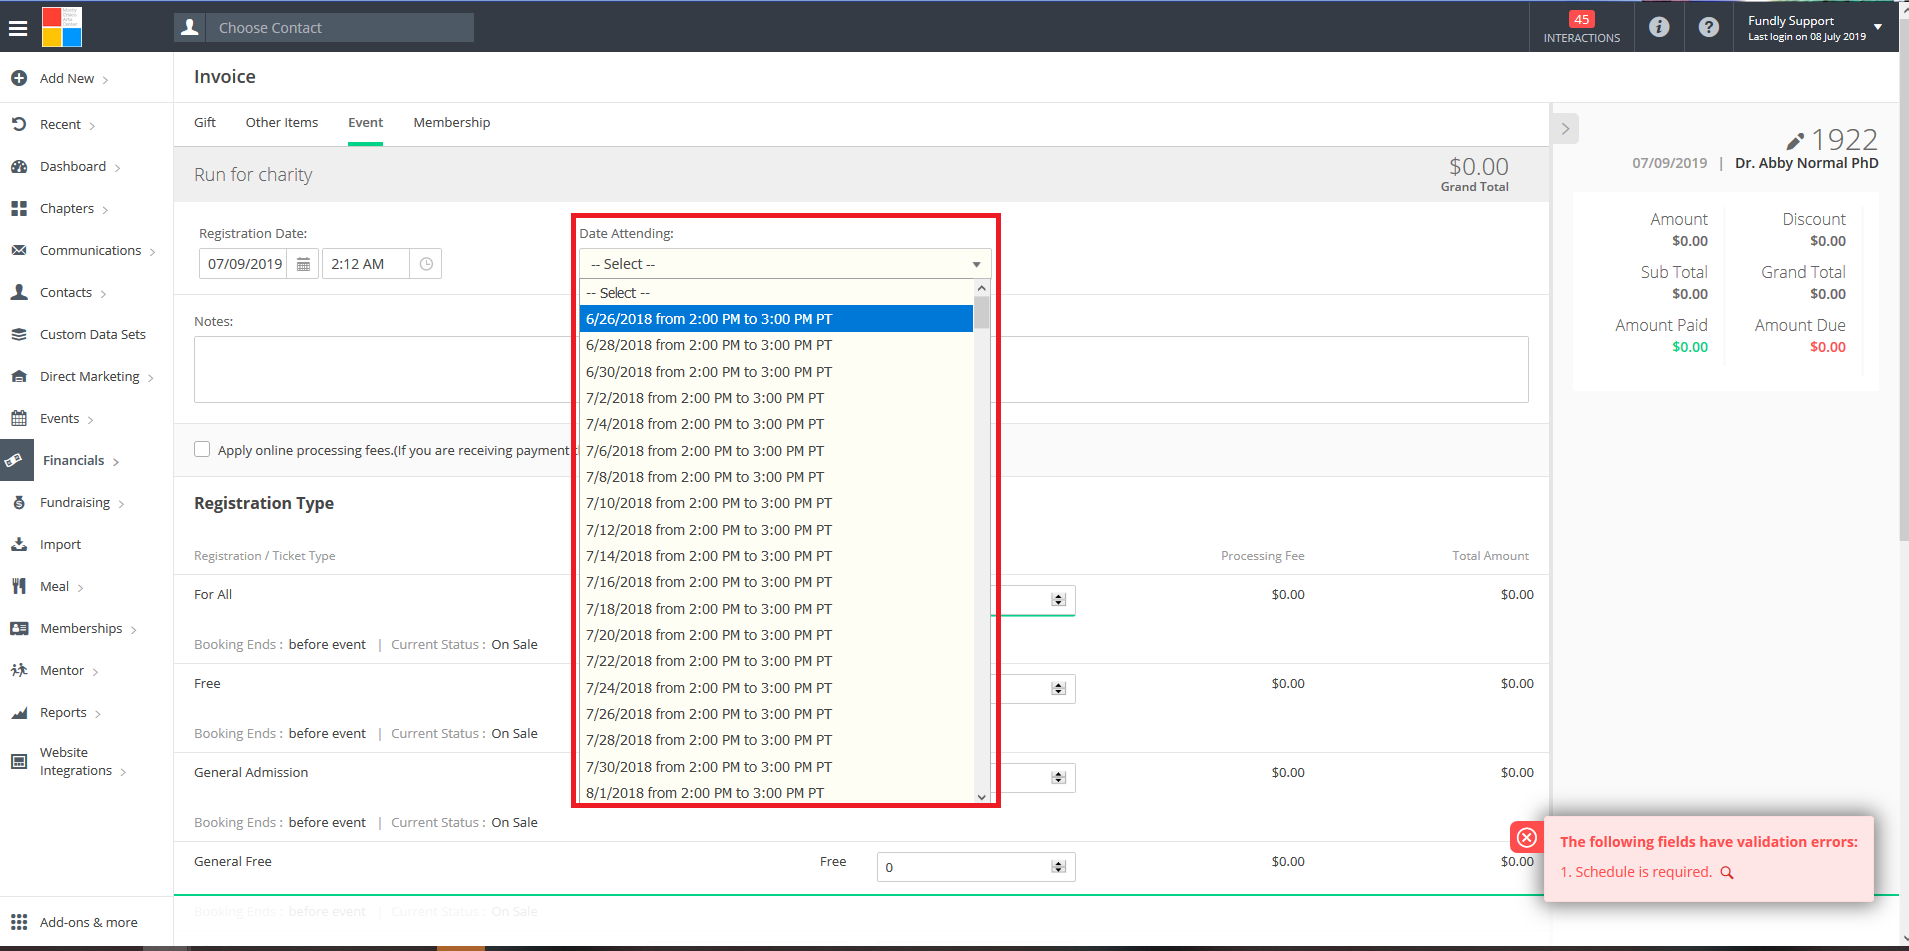The image size is (1909, 951).
Task: Open the help question mark icon
Action: 1709,27
